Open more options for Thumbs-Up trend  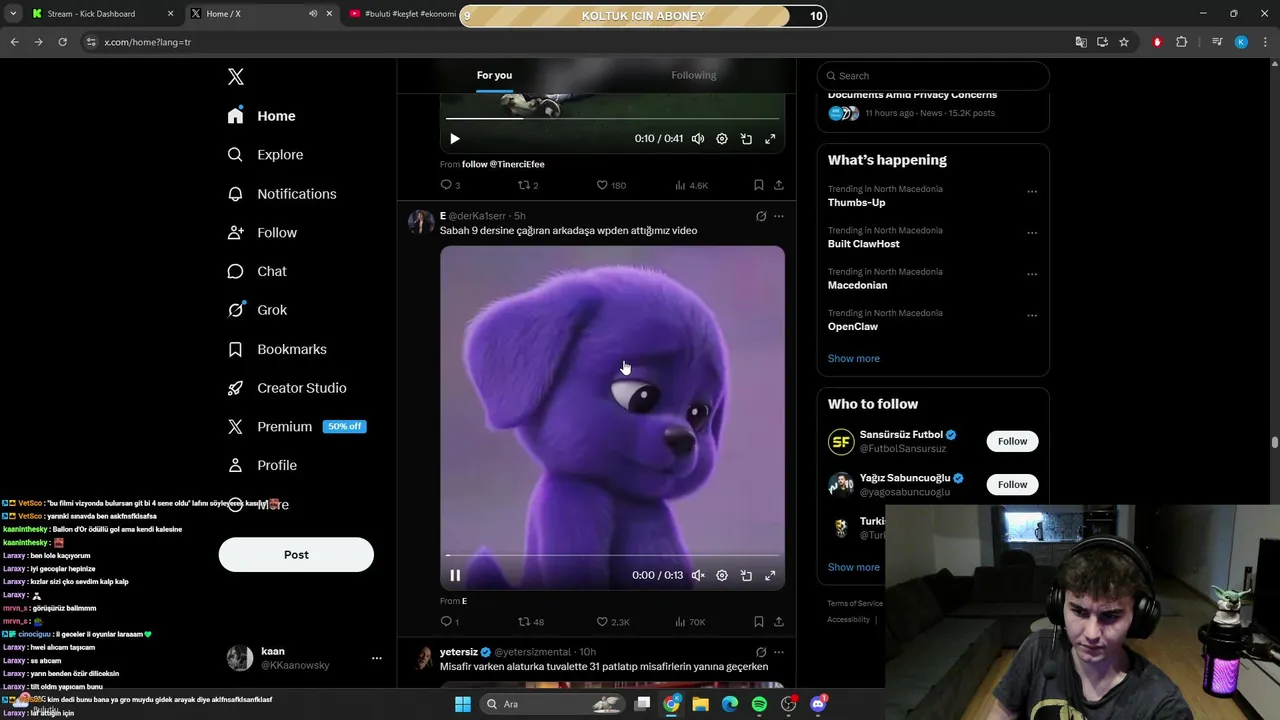point(1032,192)
